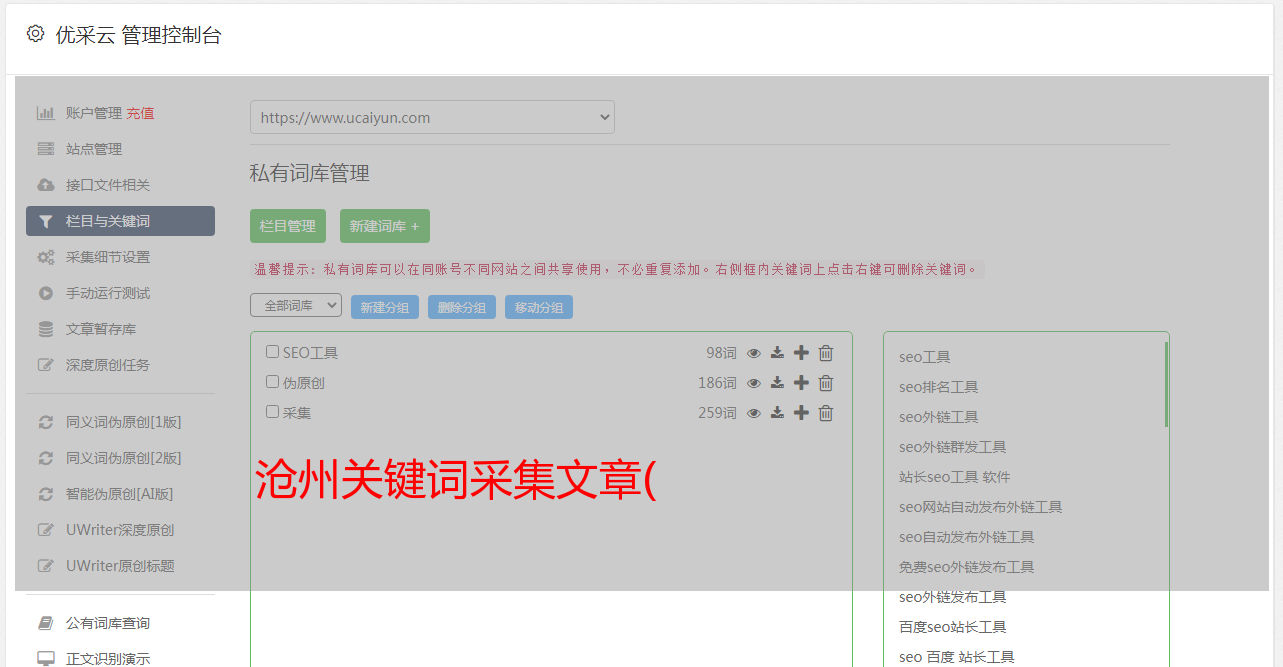Go to 站点管理 menu item
The height and width of the screenshot is (667, 1283).
coord(94,149)
